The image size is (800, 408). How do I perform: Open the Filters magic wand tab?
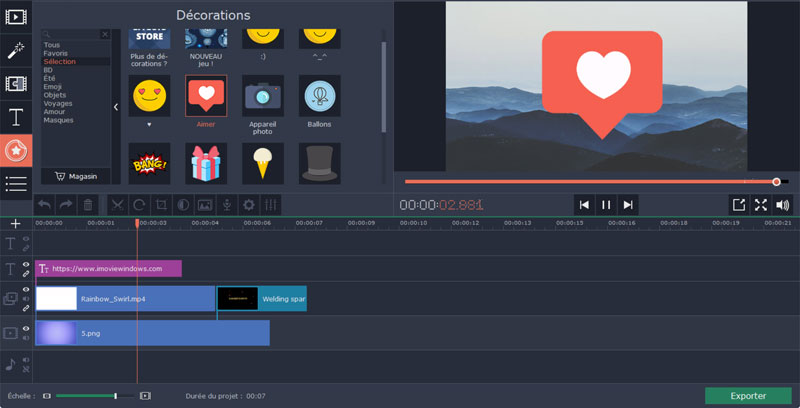click(16, 50)
